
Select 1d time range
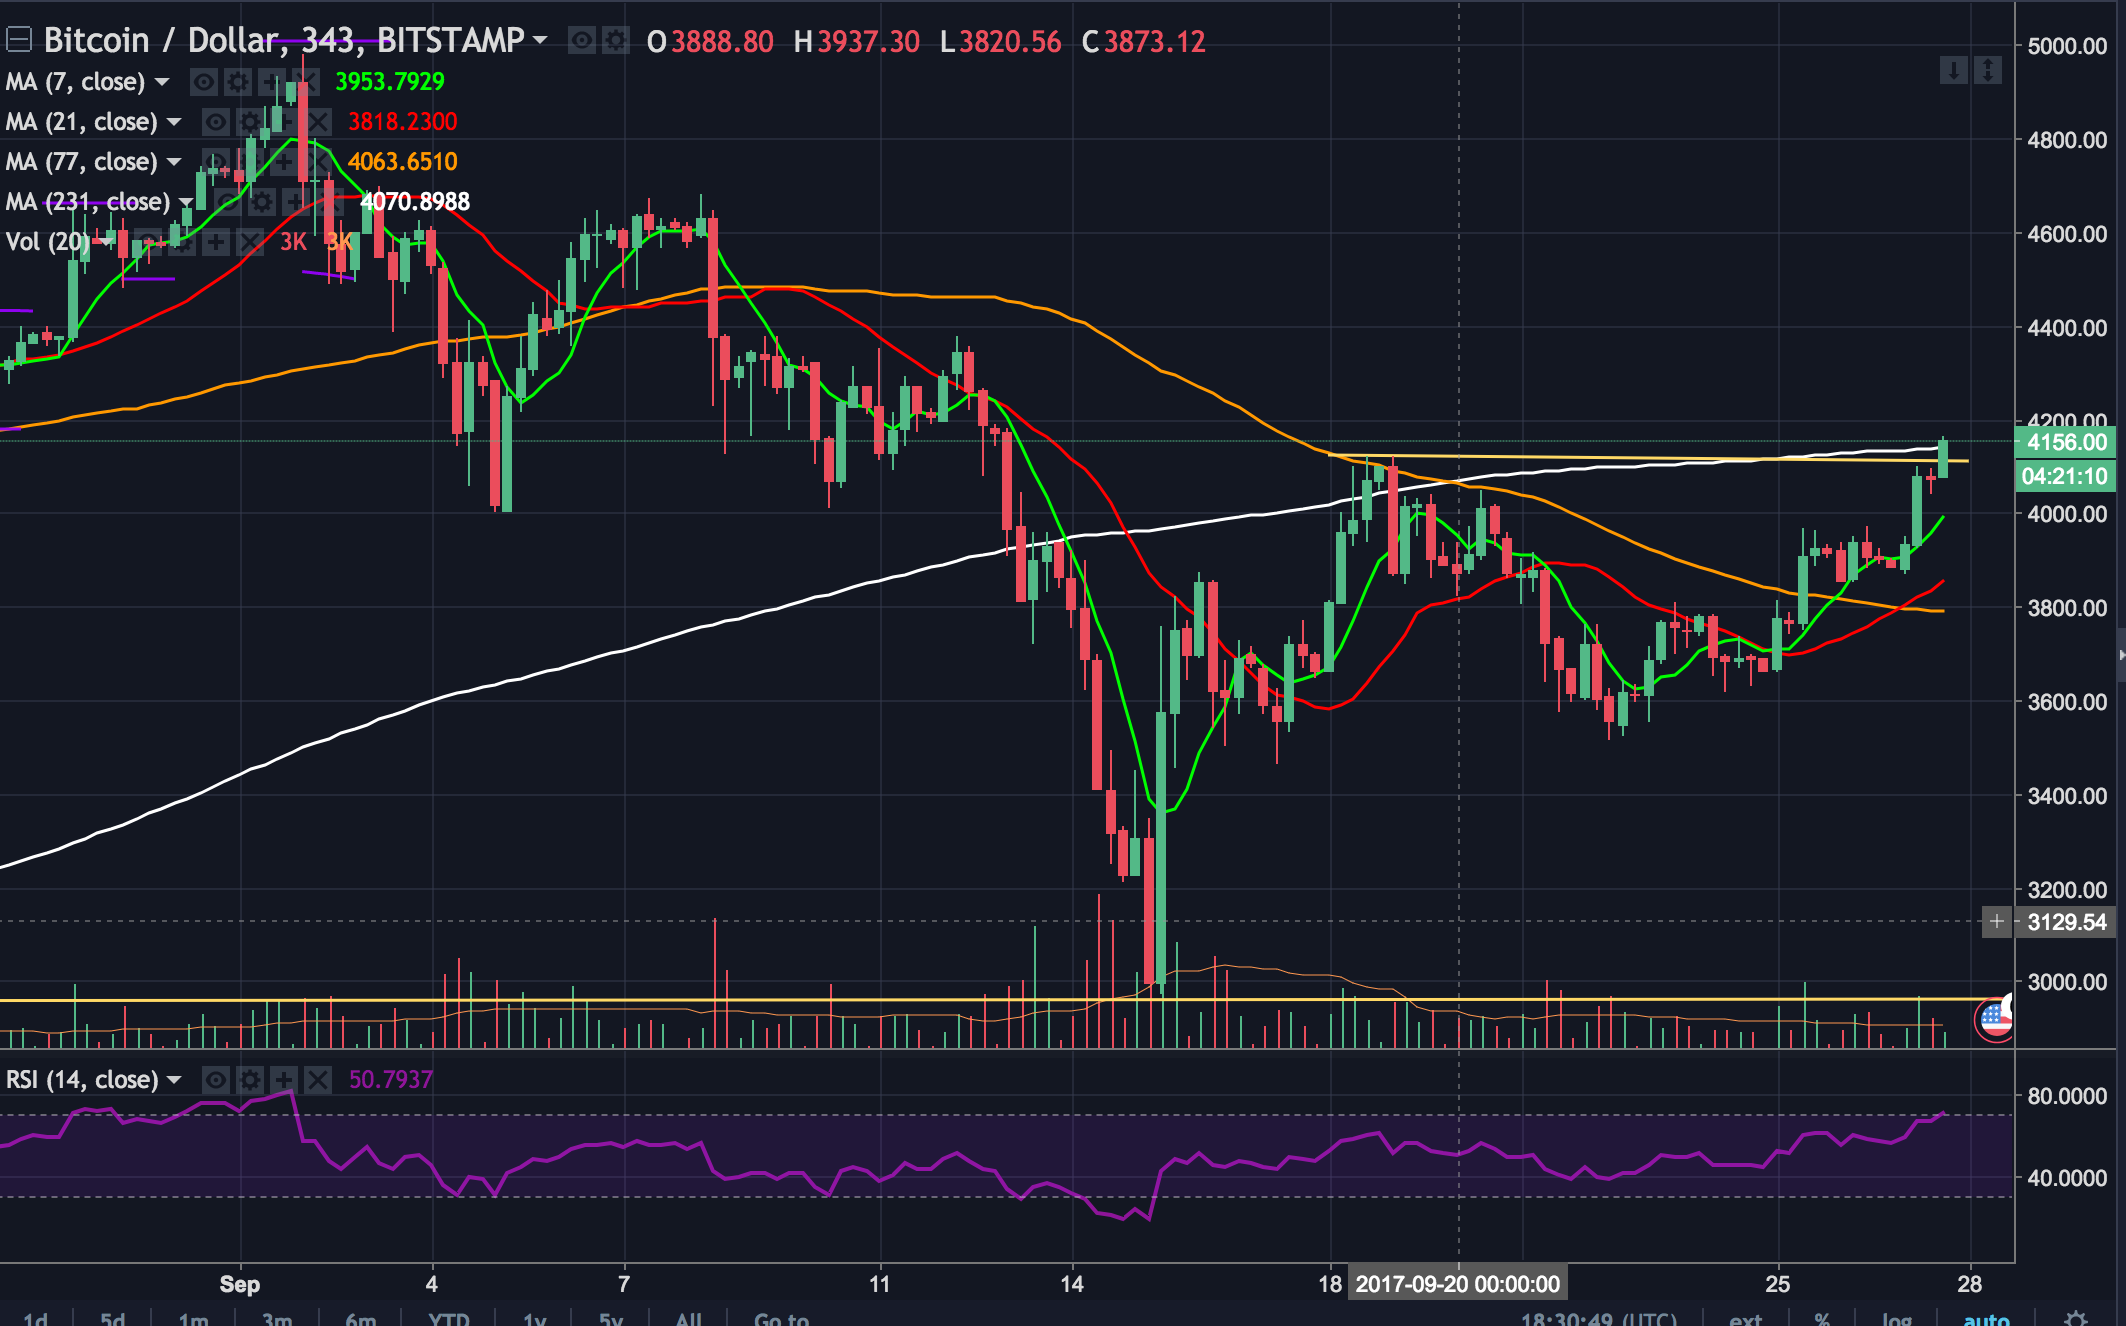tap(36, 1319)
